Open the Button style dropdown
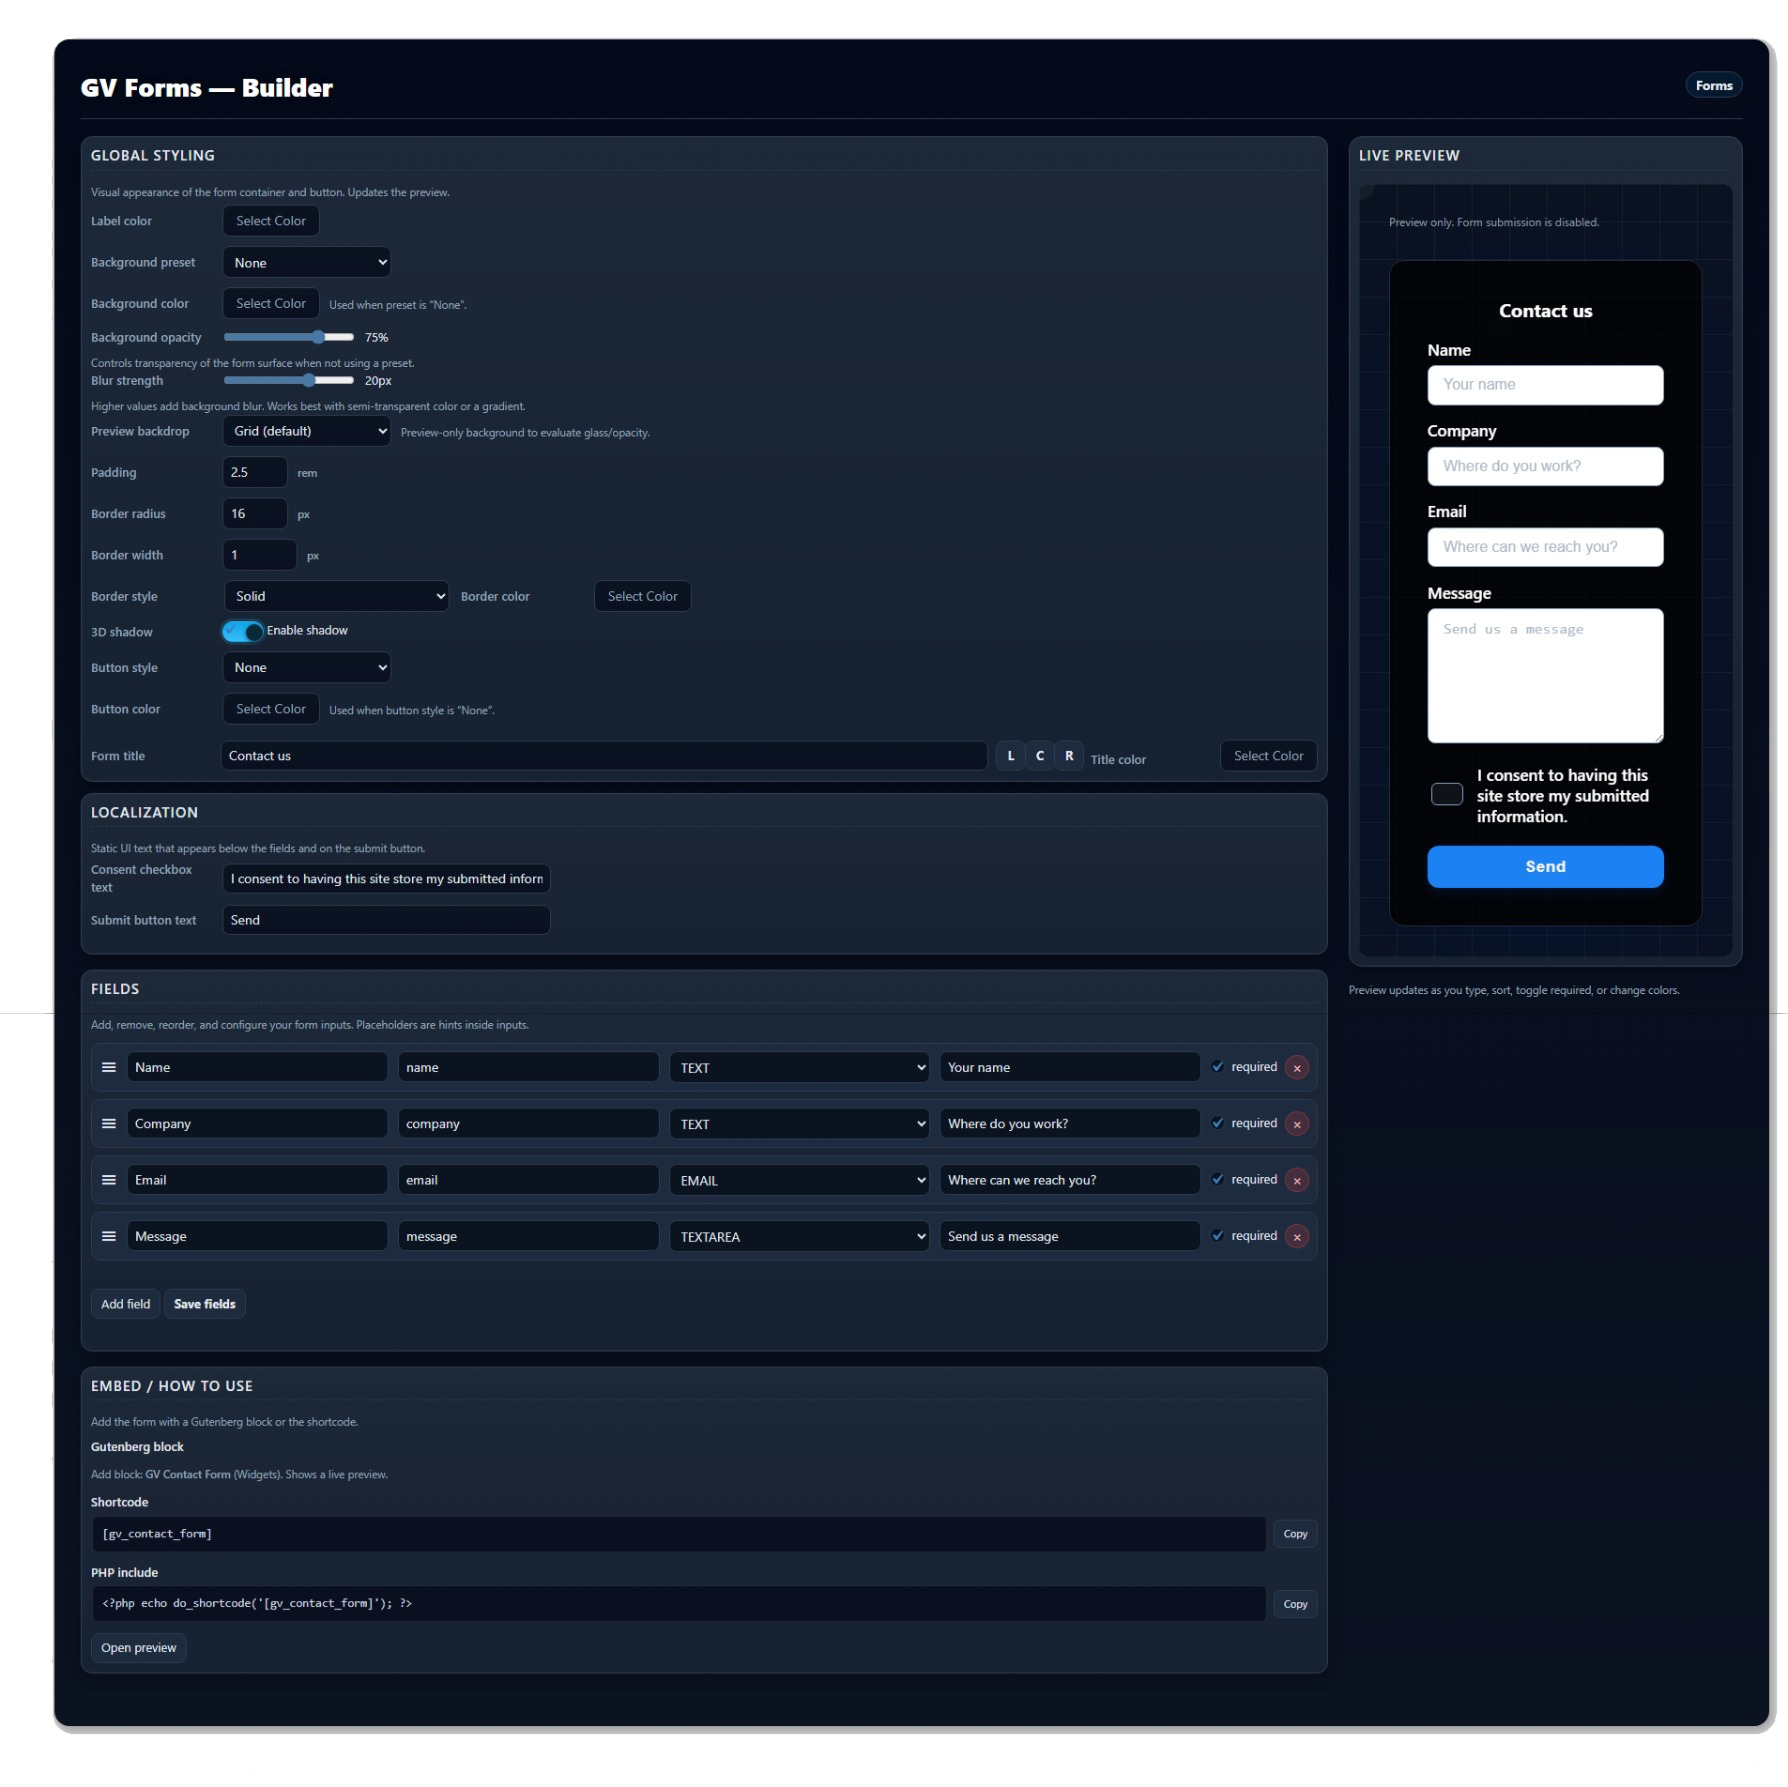The width and height of the screenshot is (1788, 1787). coord(306,667)
